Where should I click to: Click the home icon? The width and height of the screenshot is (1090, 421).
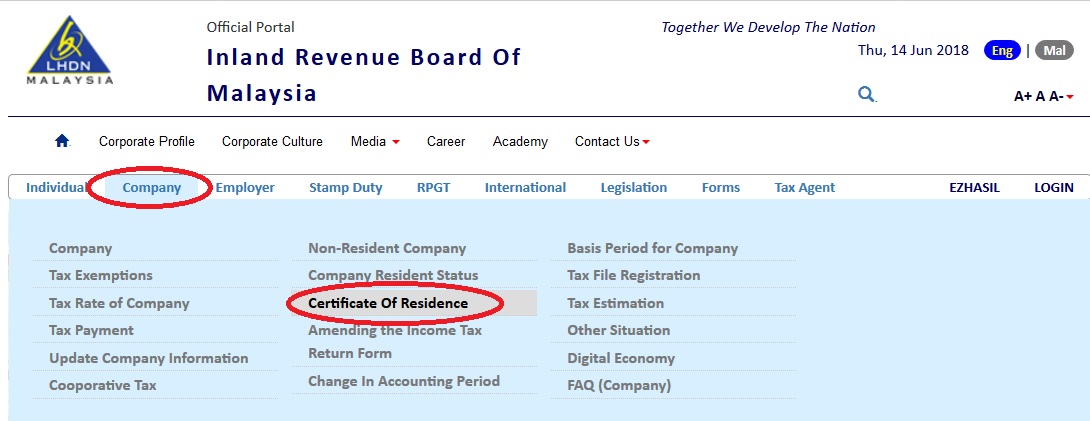click(62, 141)
